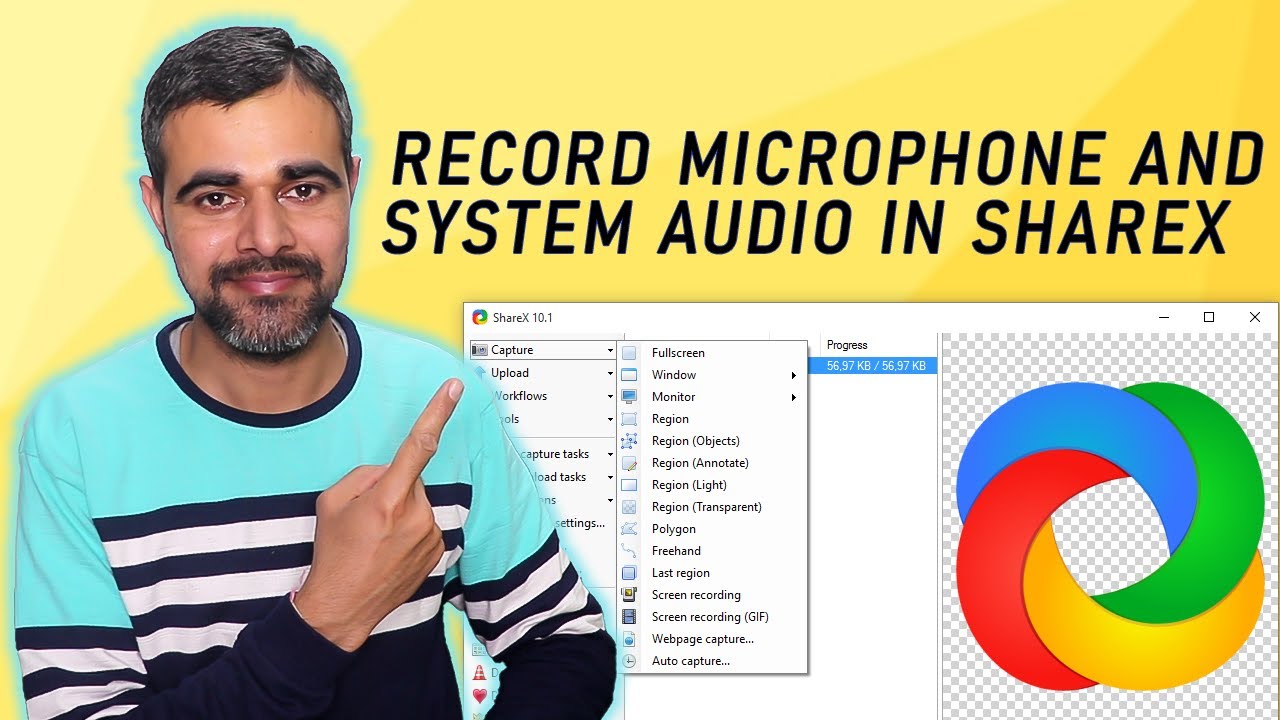
Task: Start Screen recording via its camera icon
Action: pos(629,595)
